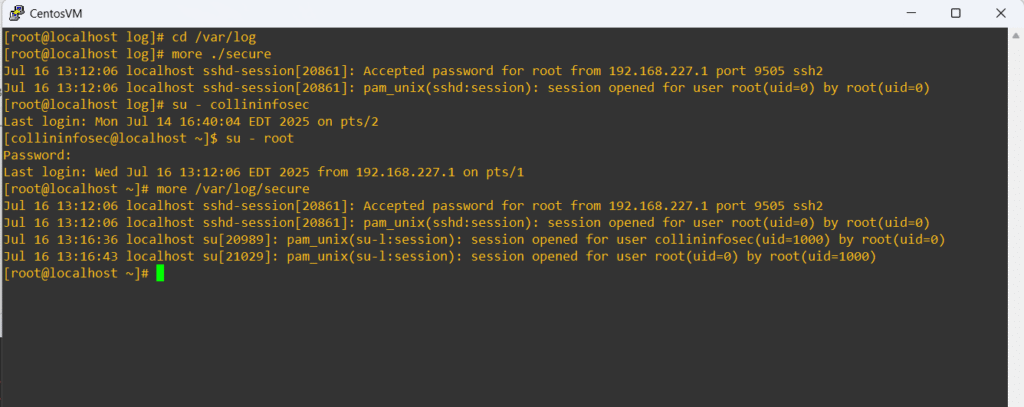Click the "cd /var/log" command text
1024x407 pixels.
click(x=211, y=37)
